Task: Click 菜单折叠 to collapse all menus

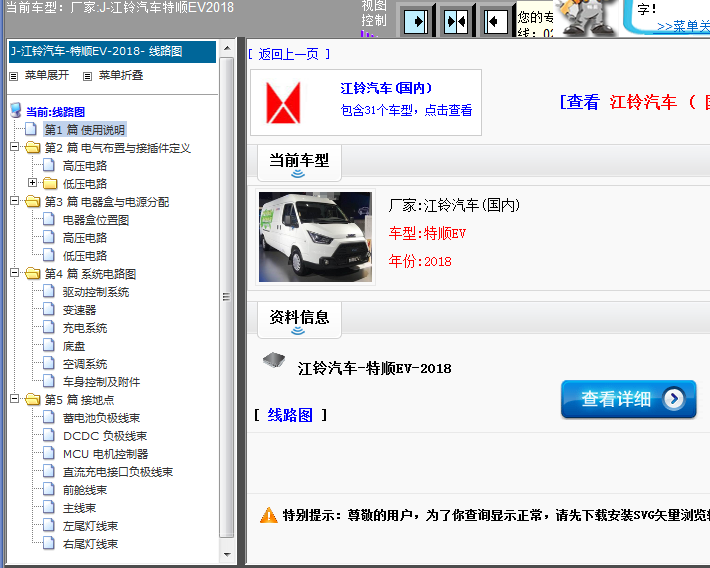Action: (121, 75)
